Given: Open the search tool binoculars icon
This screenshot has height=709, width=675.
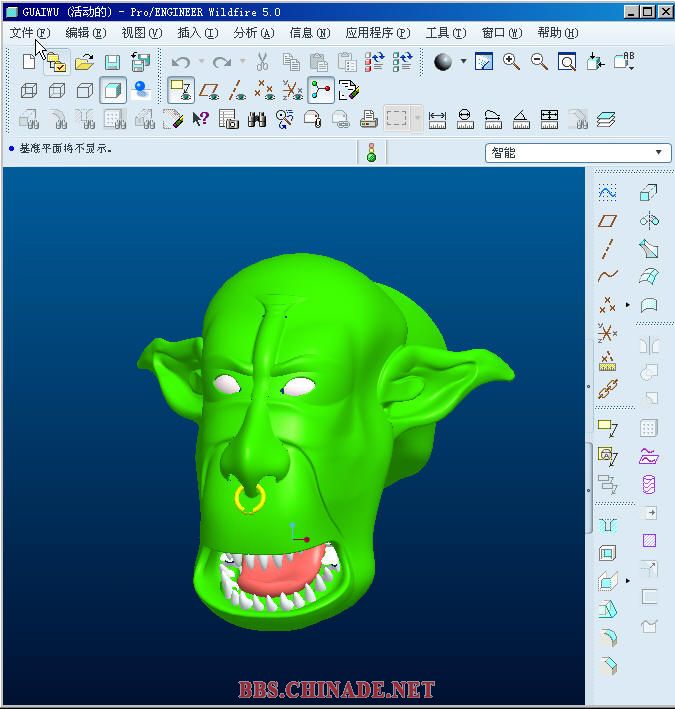Looking at the screenshot, I should (x=256, y=119).
